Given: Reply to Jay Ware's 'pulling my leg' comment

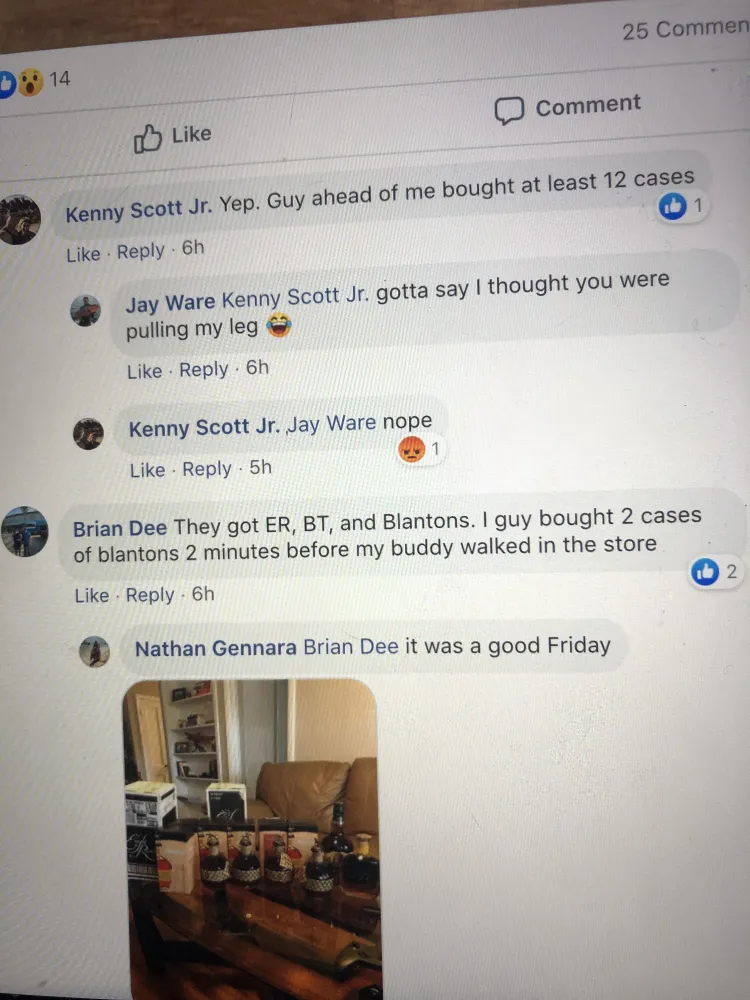Looking at the screenshot, I should click(203, 369).
